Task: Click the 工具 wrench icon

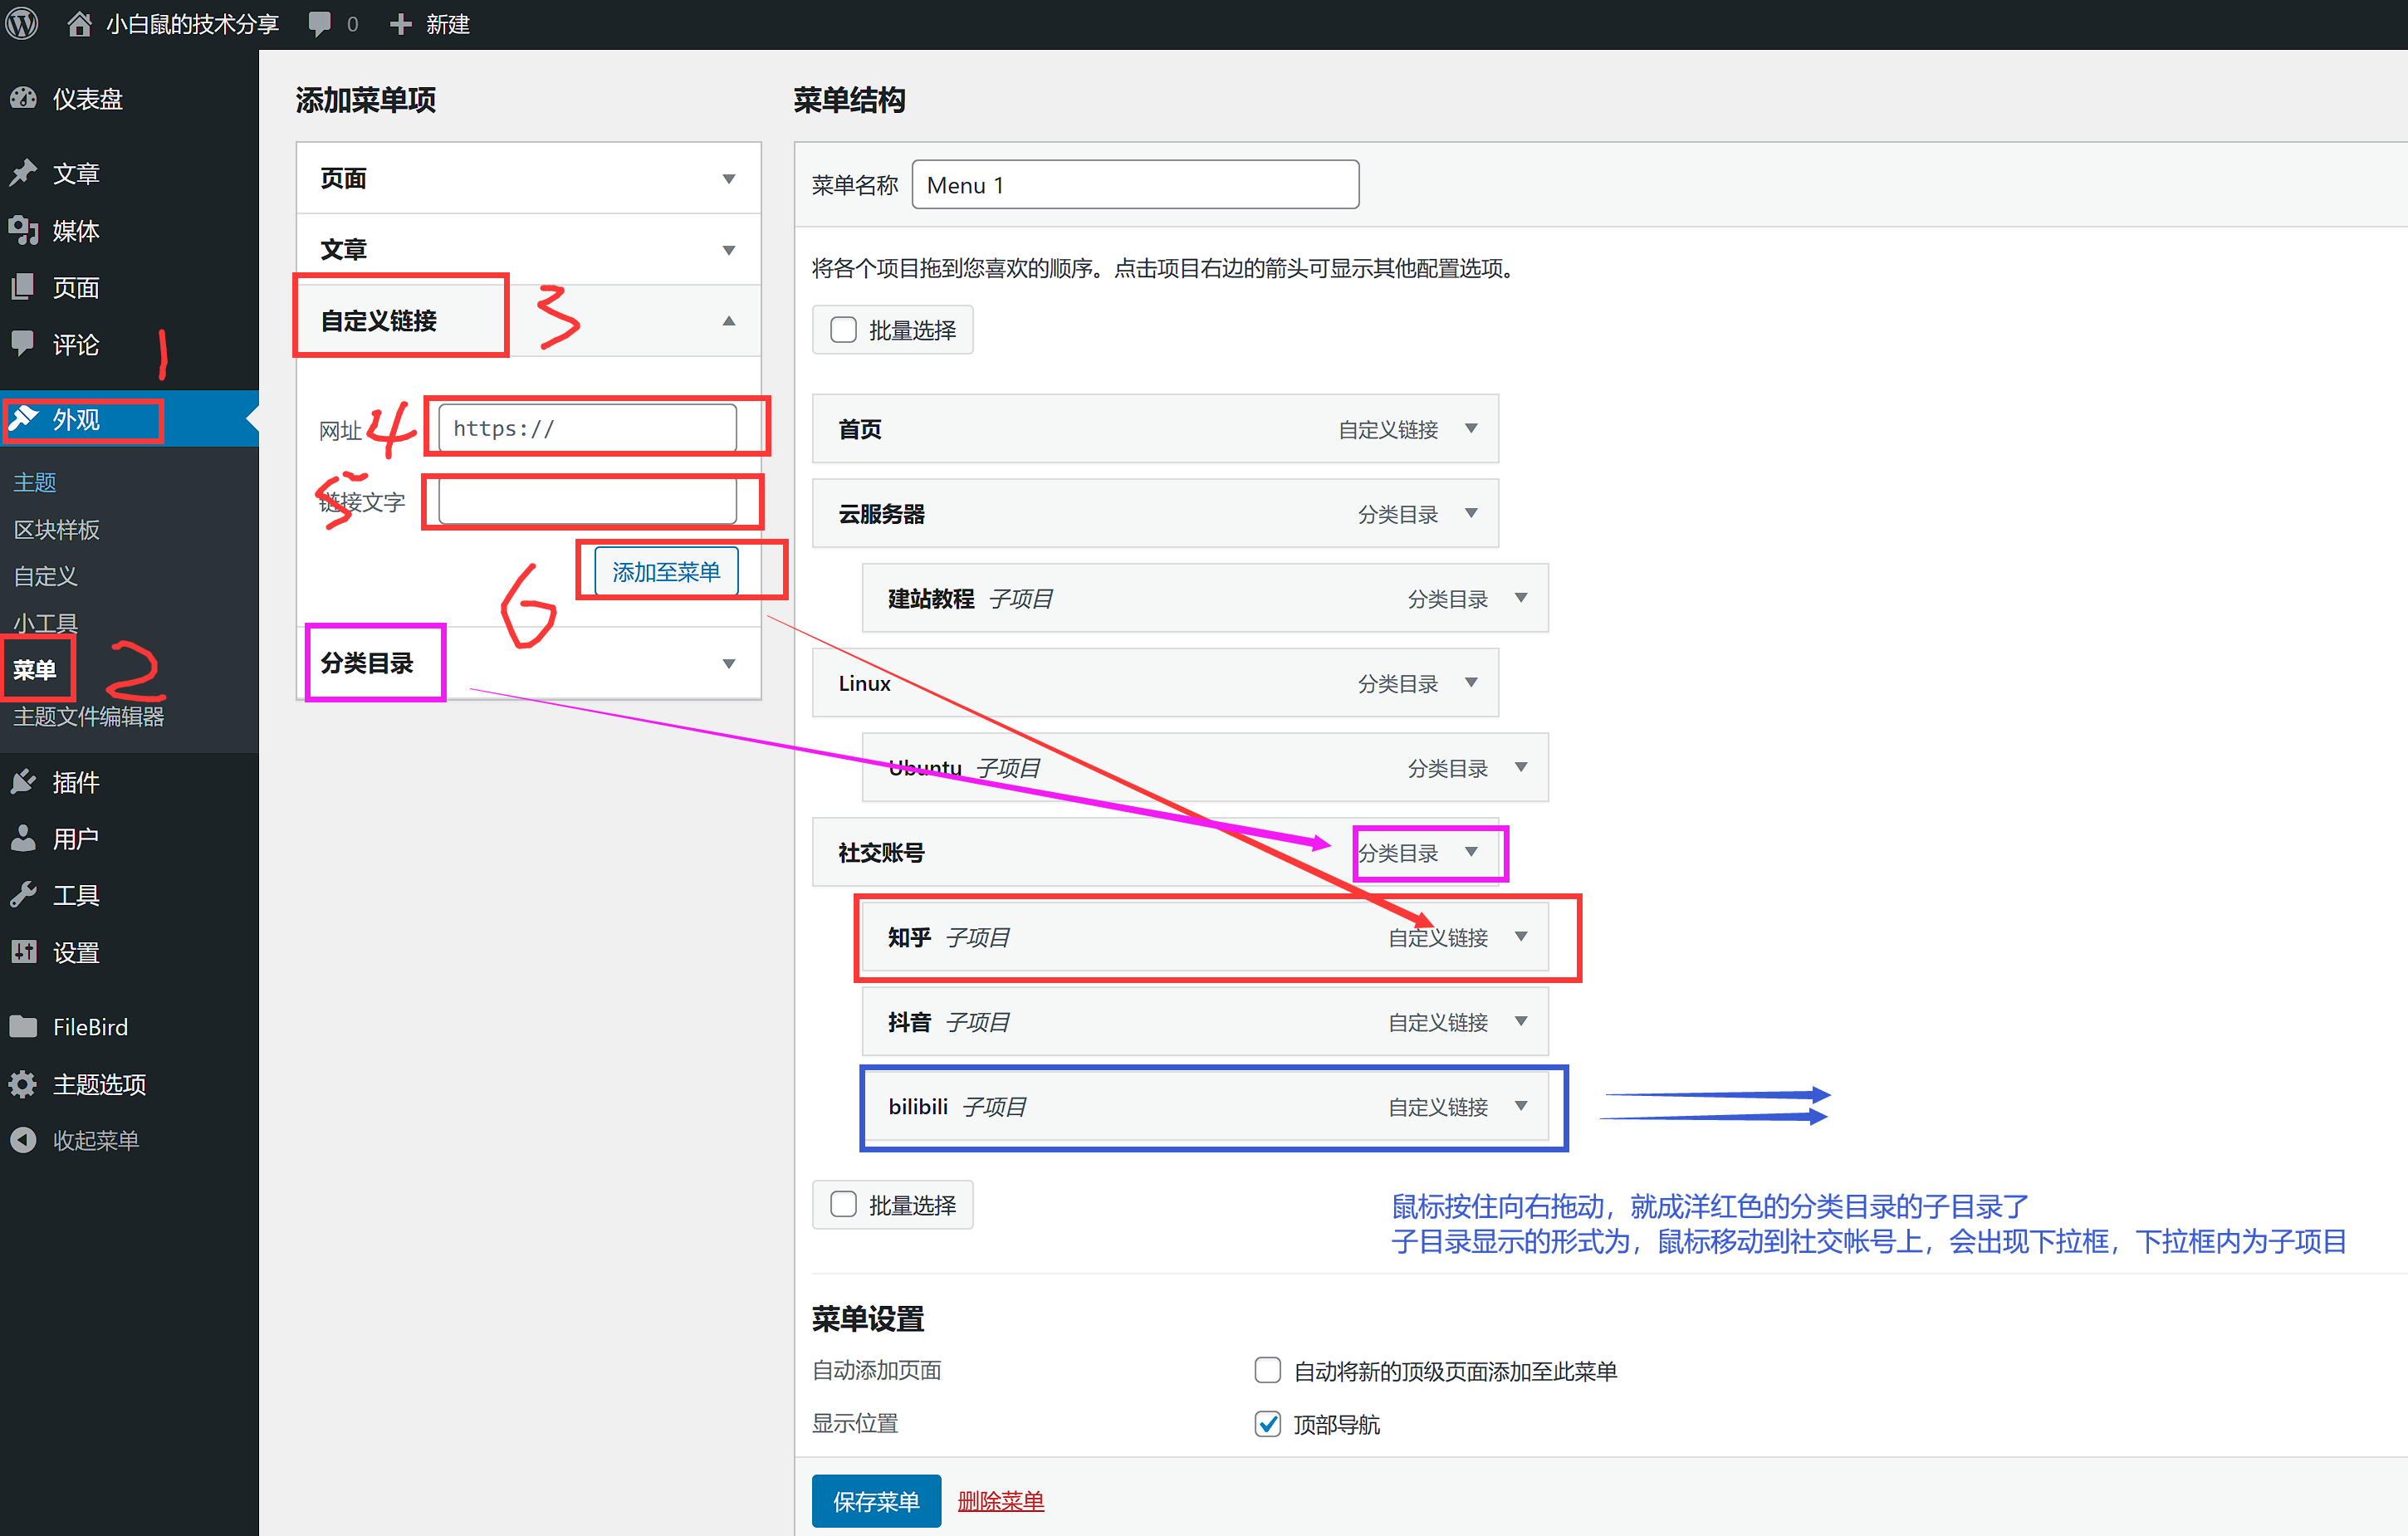Action: pos(23,894)
